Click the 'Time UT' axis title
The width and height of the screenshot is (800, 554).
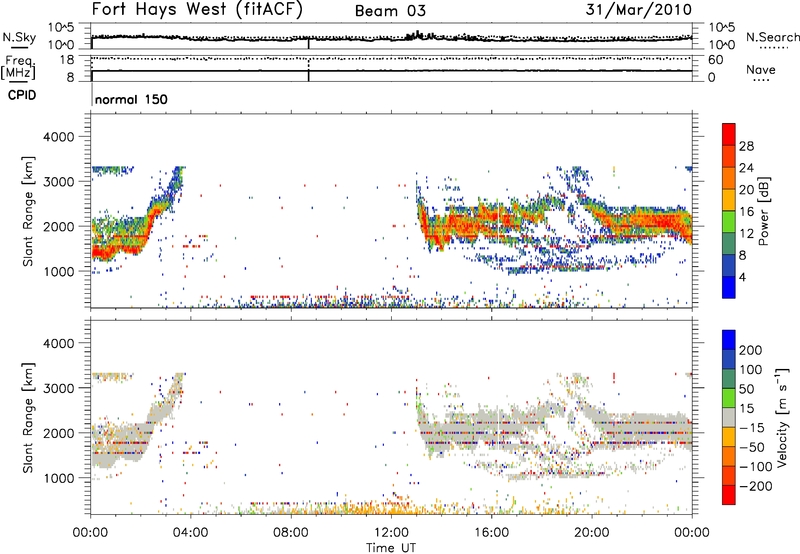[391, 548]
